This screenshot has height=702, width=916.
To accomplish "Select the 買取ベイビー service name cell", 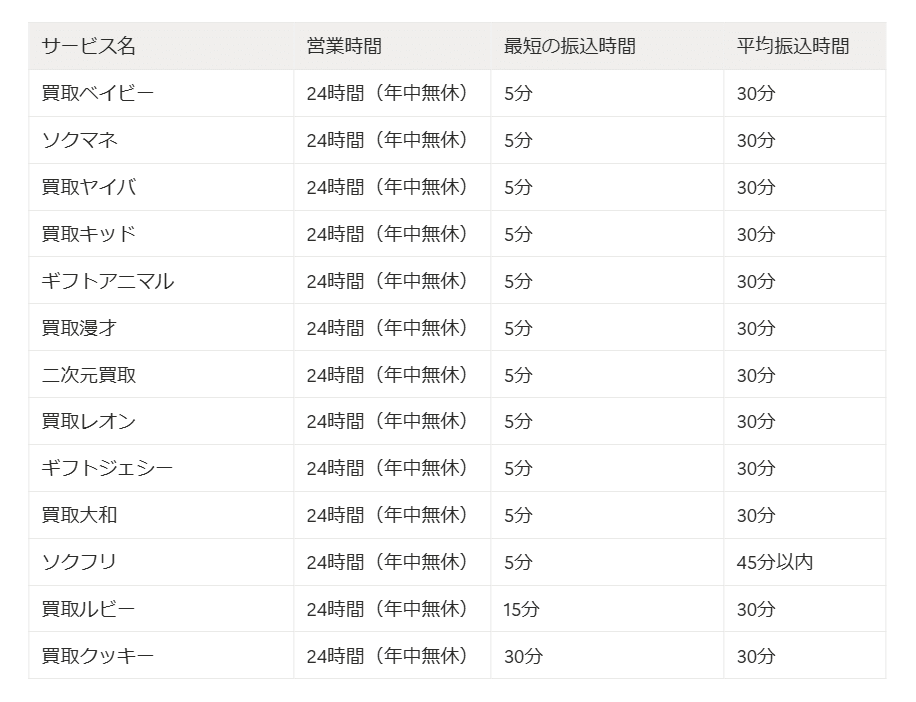I will click(x=97, y=93).
